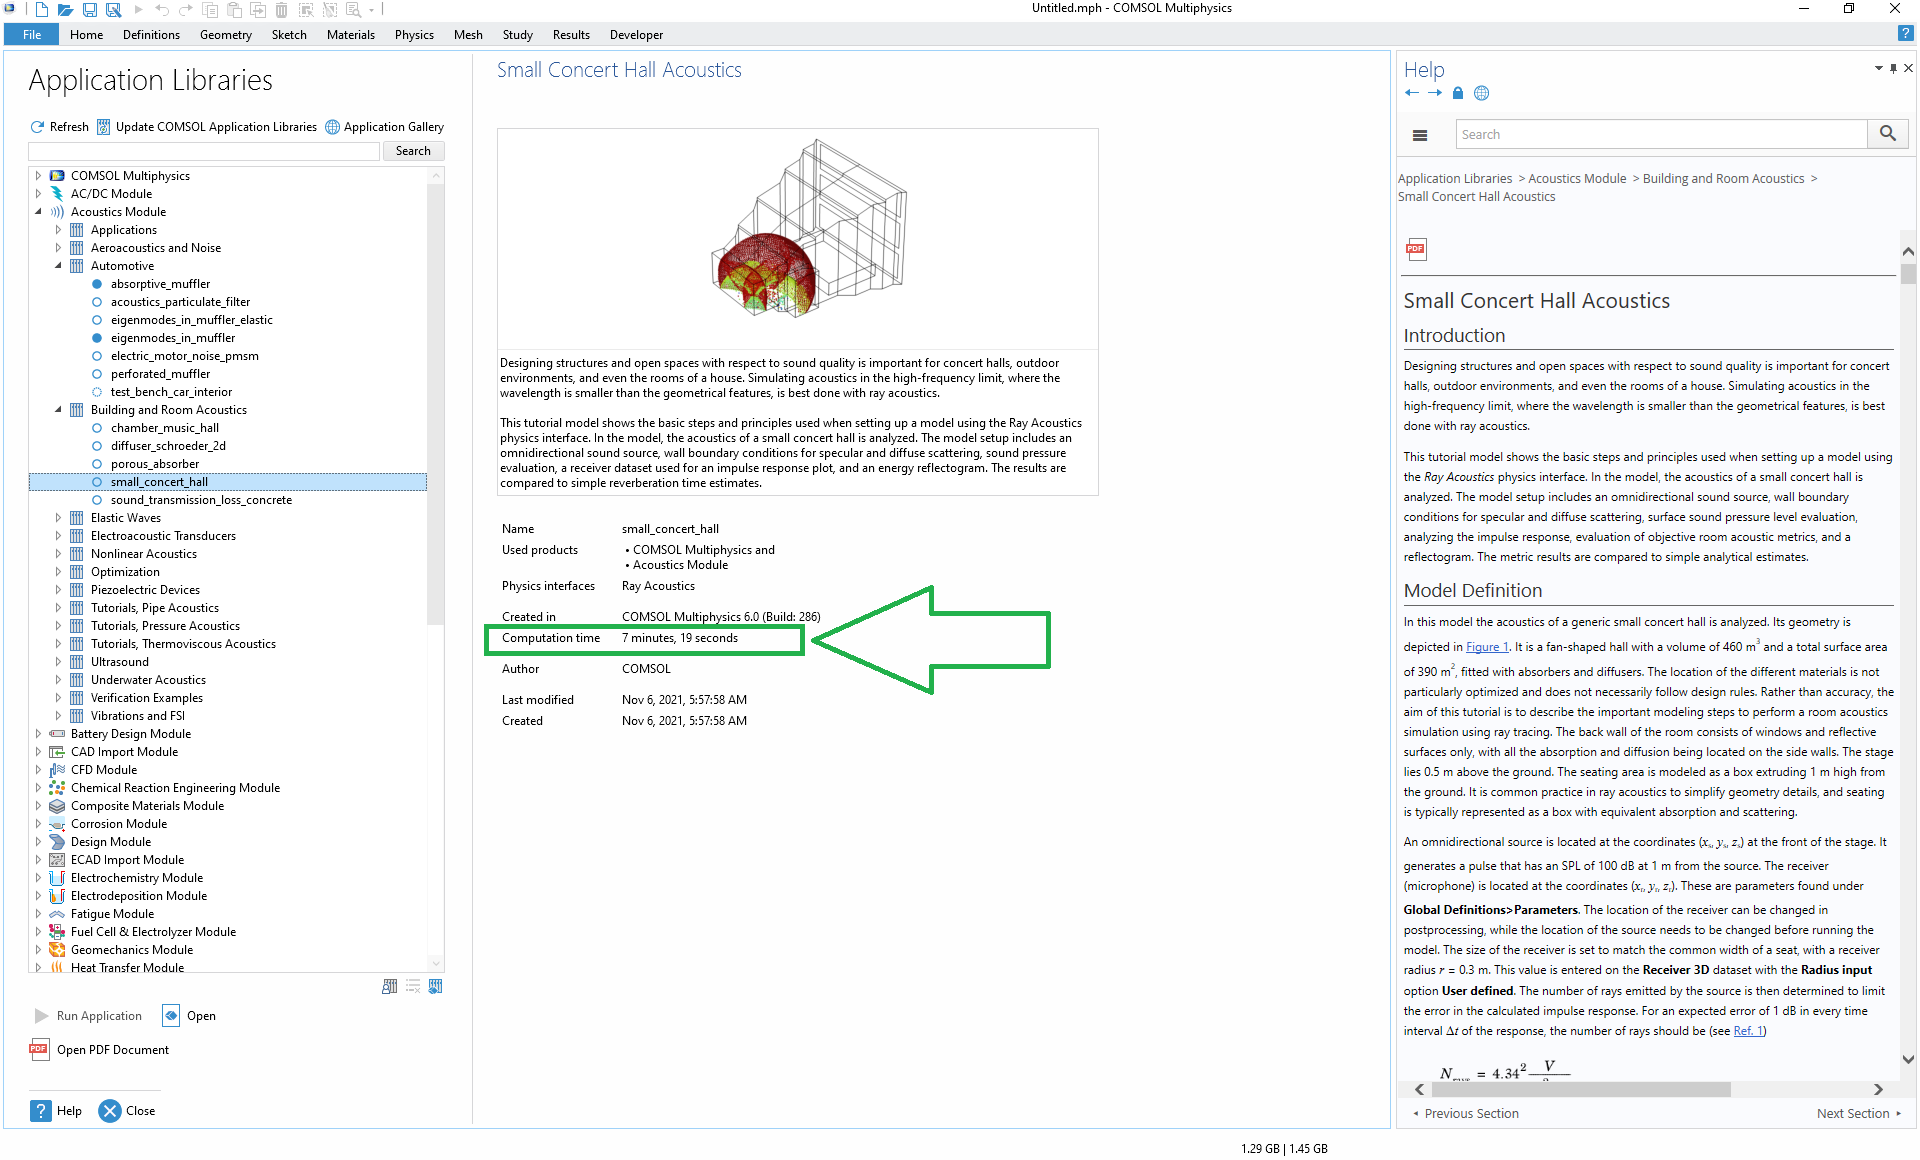Image resolution: width=1920 pixels, height=1160 pixels.
Task: Click the Search button in Application Libraries
Action: [x=413, y=151]
